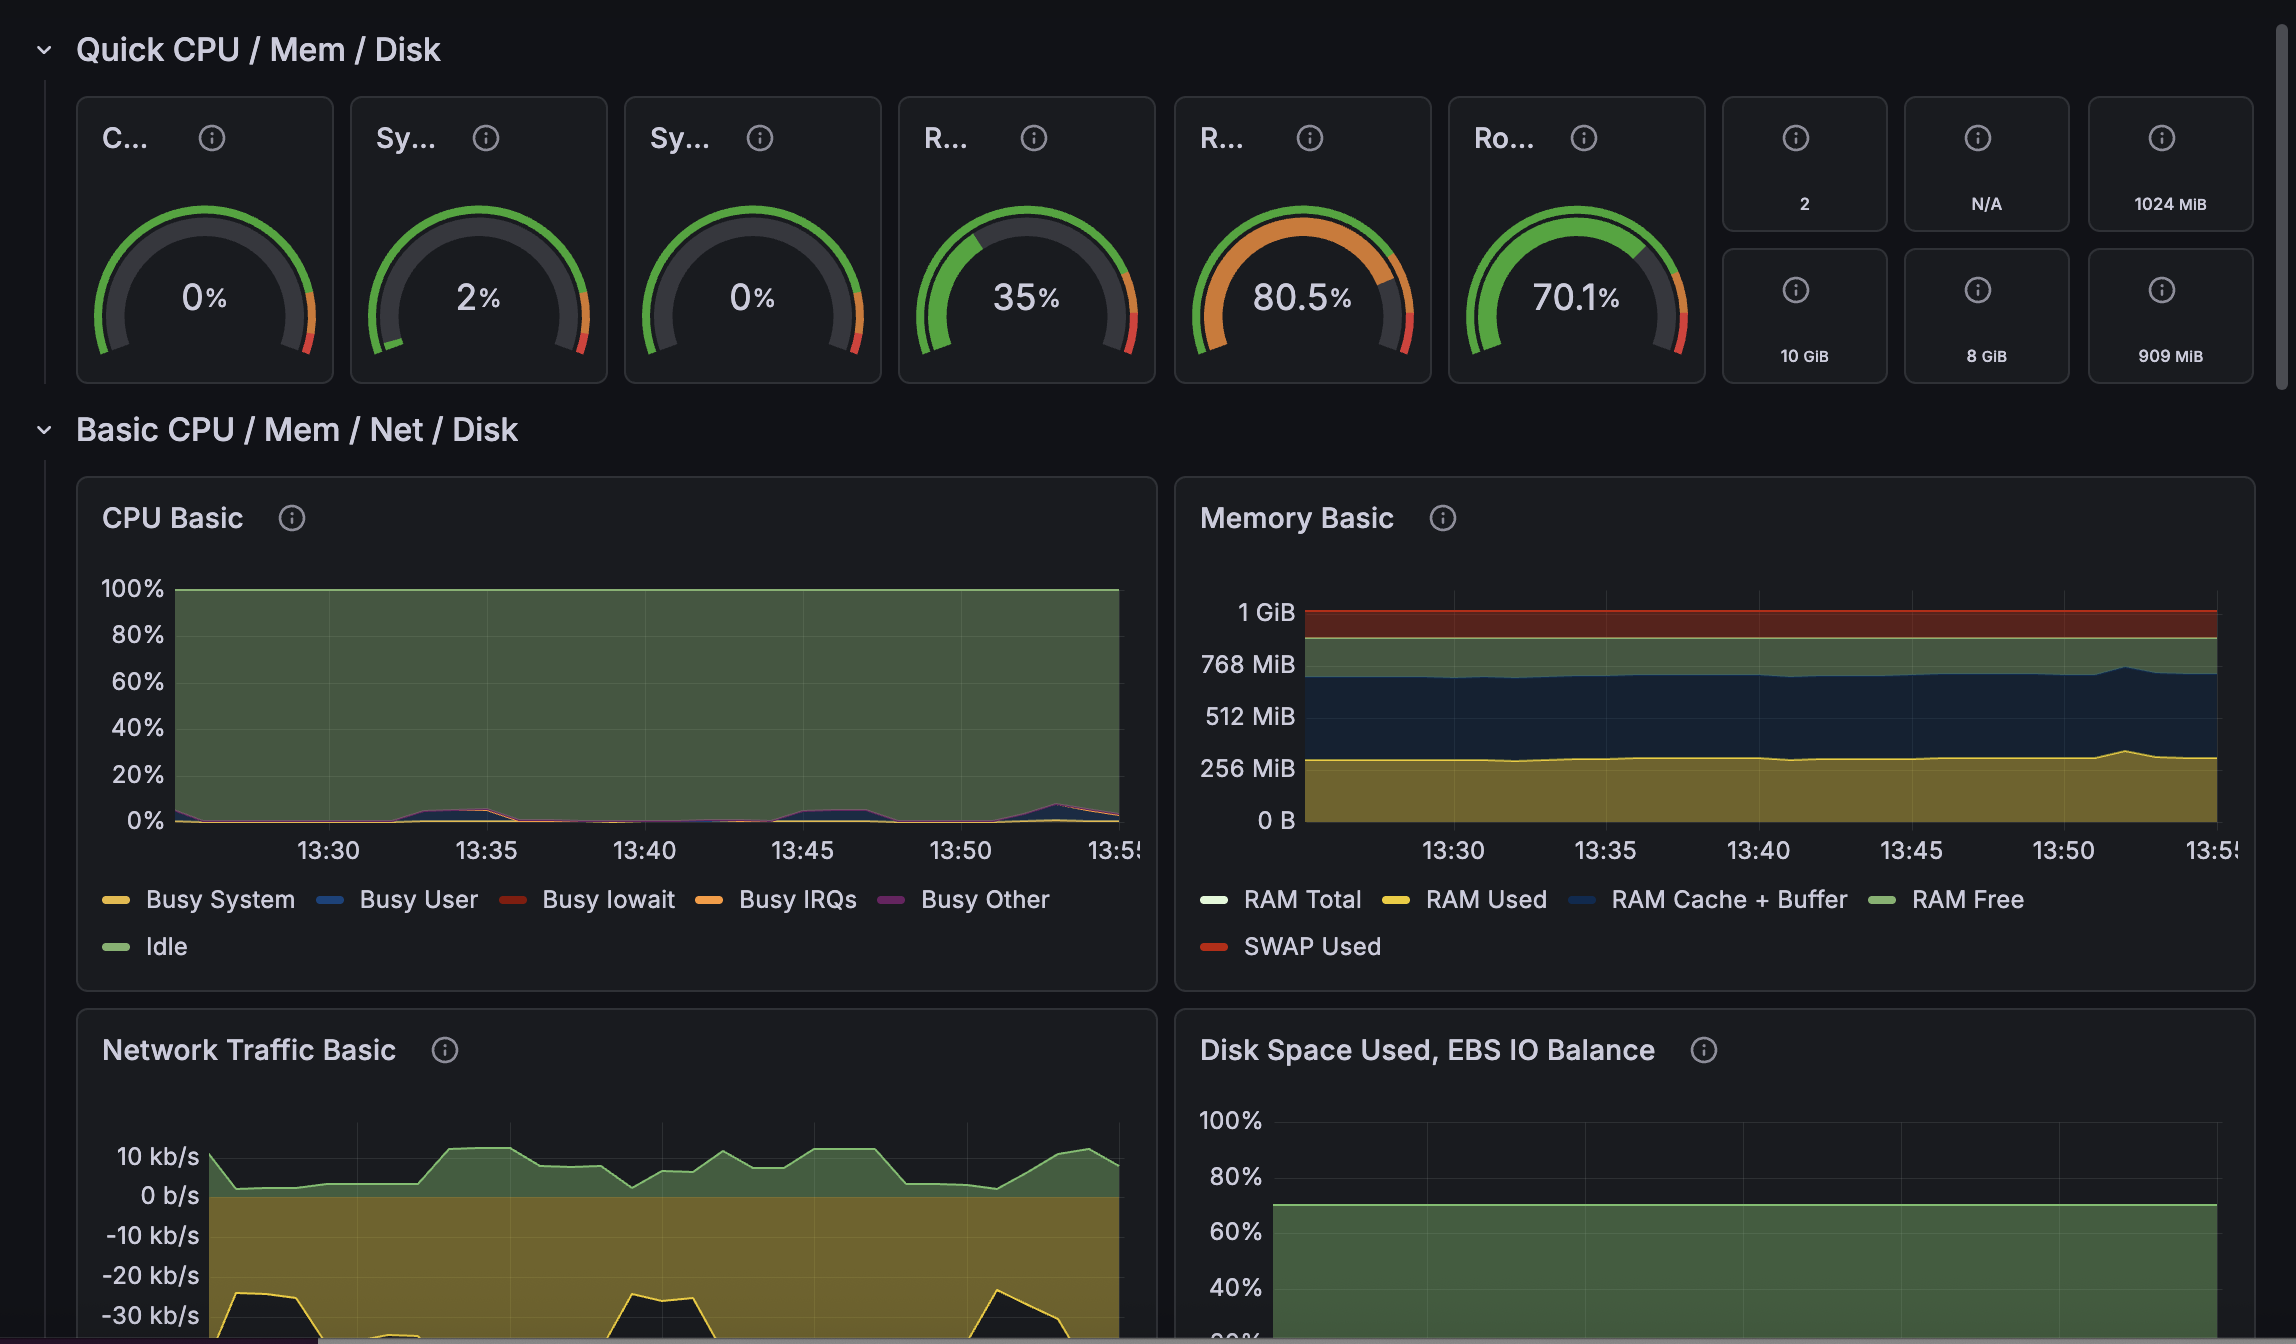Show info for the Network Traffic Basic panel

pos(445,1050)
